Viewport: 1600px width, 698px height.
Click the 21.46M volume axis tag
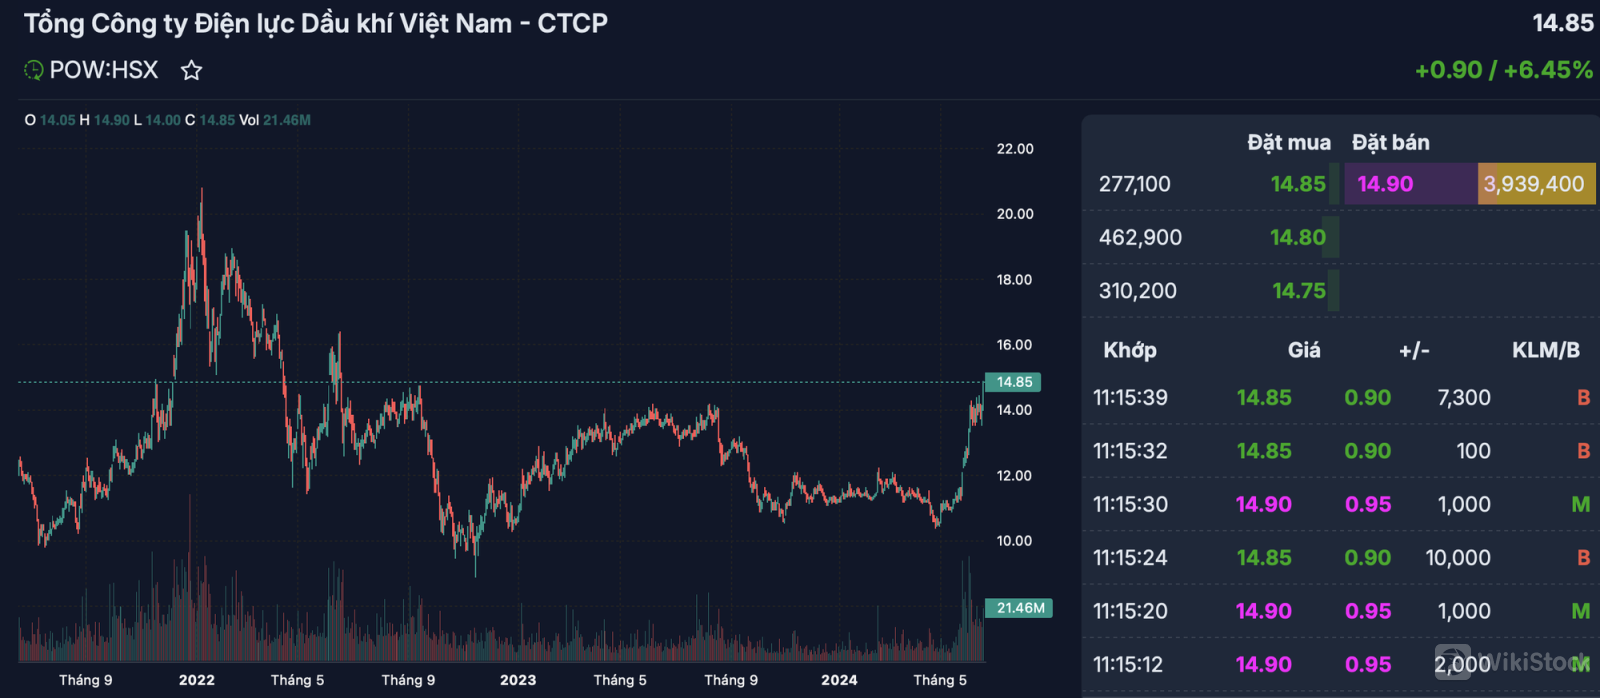(x=1019, y=608)
